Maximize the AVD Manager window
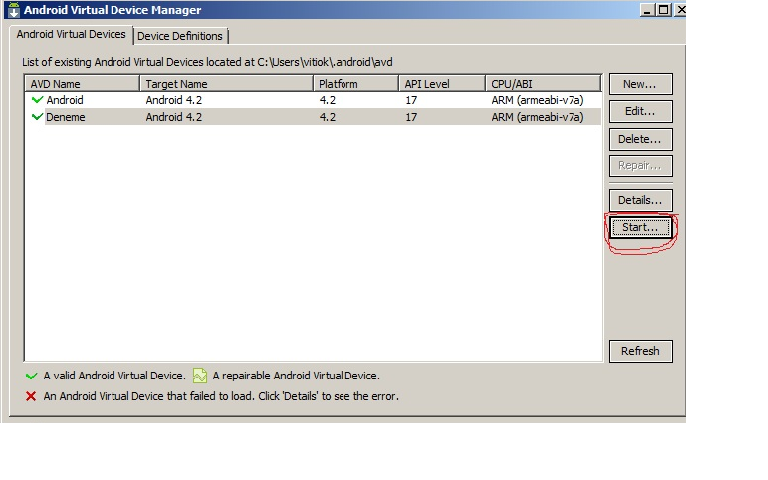The height and width of the screenshot is (480, 768). (x=664, y=10)
